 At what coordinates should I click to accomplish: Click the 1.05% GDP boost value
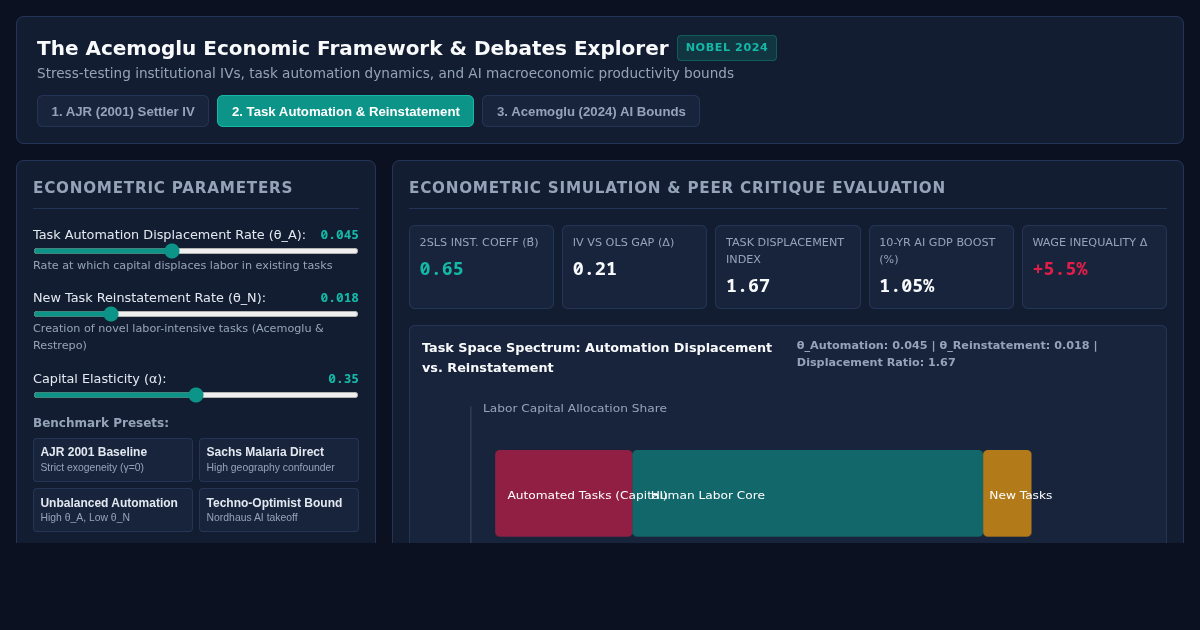[907, 286]
